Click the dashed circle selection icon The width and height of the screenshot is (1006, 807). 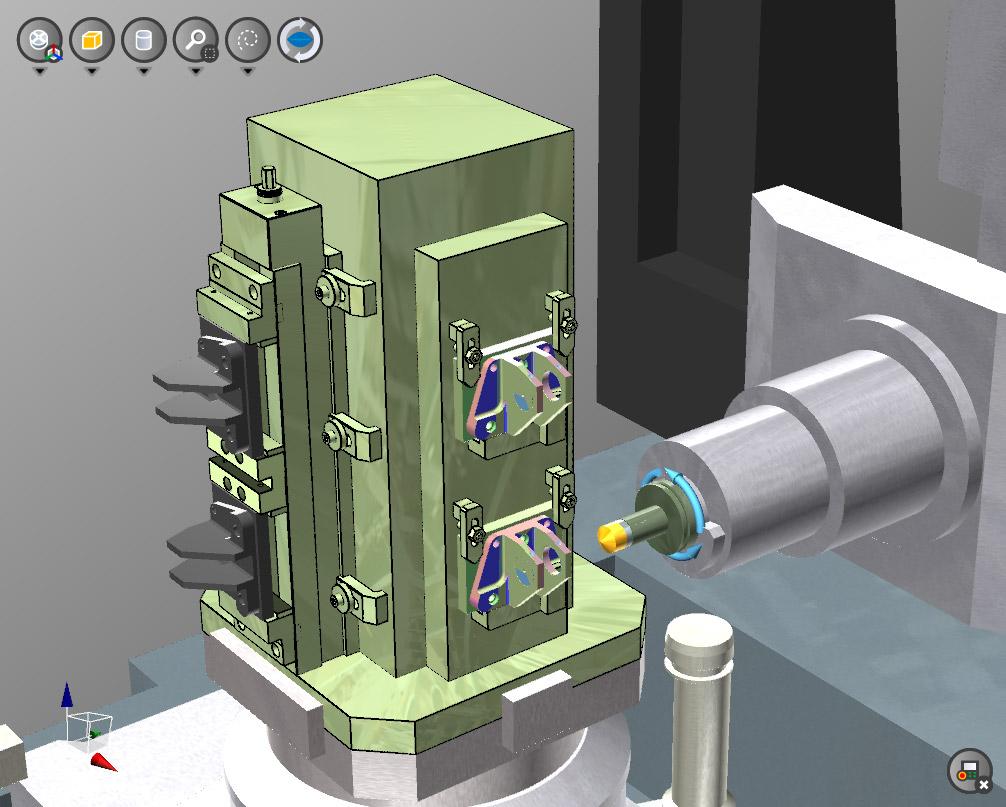pos(248,41)
